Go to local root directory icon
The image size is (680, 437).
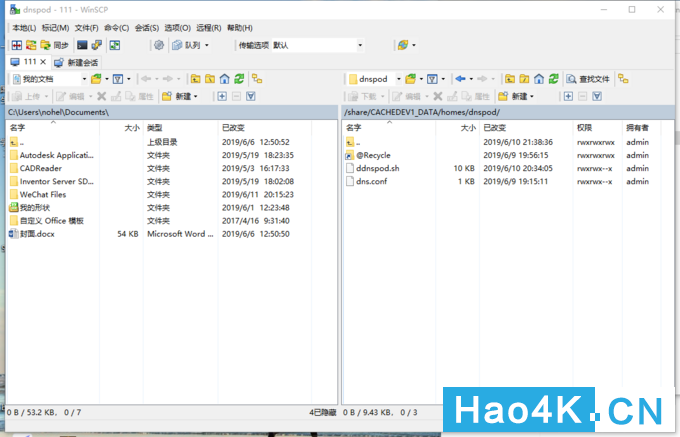coord(210,79)
